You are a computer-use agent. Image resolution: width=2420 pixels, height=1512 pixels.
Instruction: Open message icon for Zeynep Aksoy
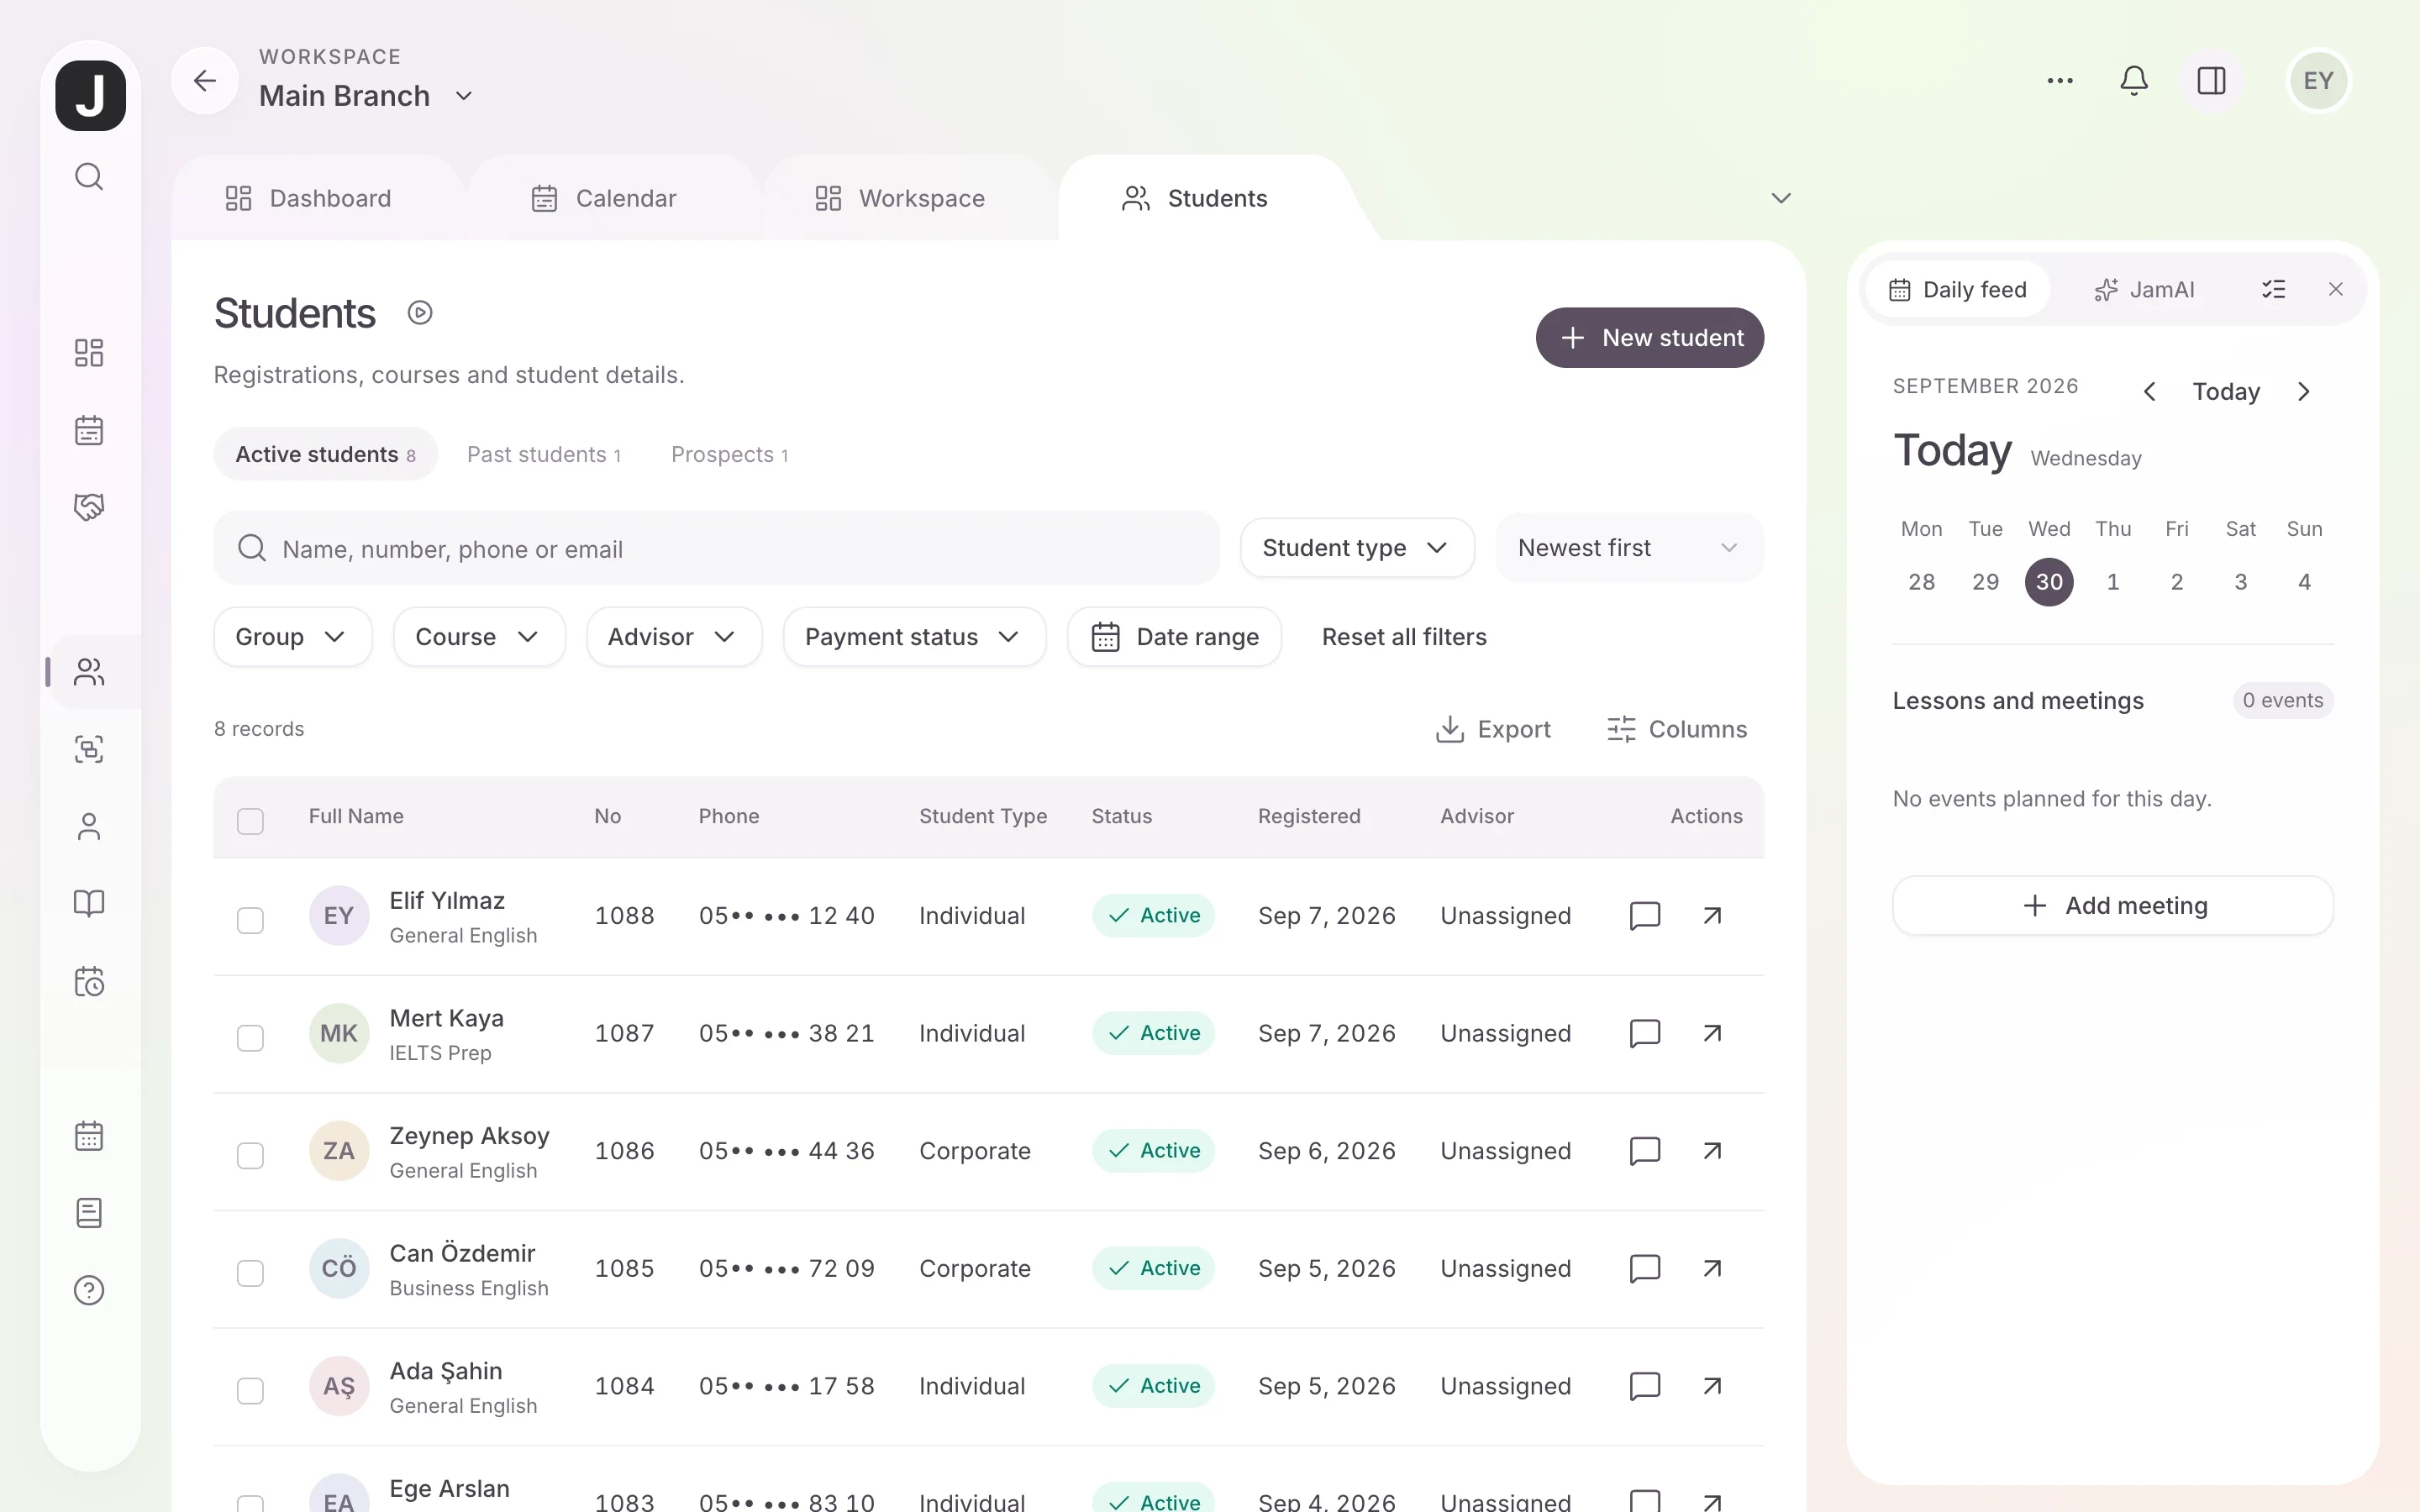tap(1645, 1150)
